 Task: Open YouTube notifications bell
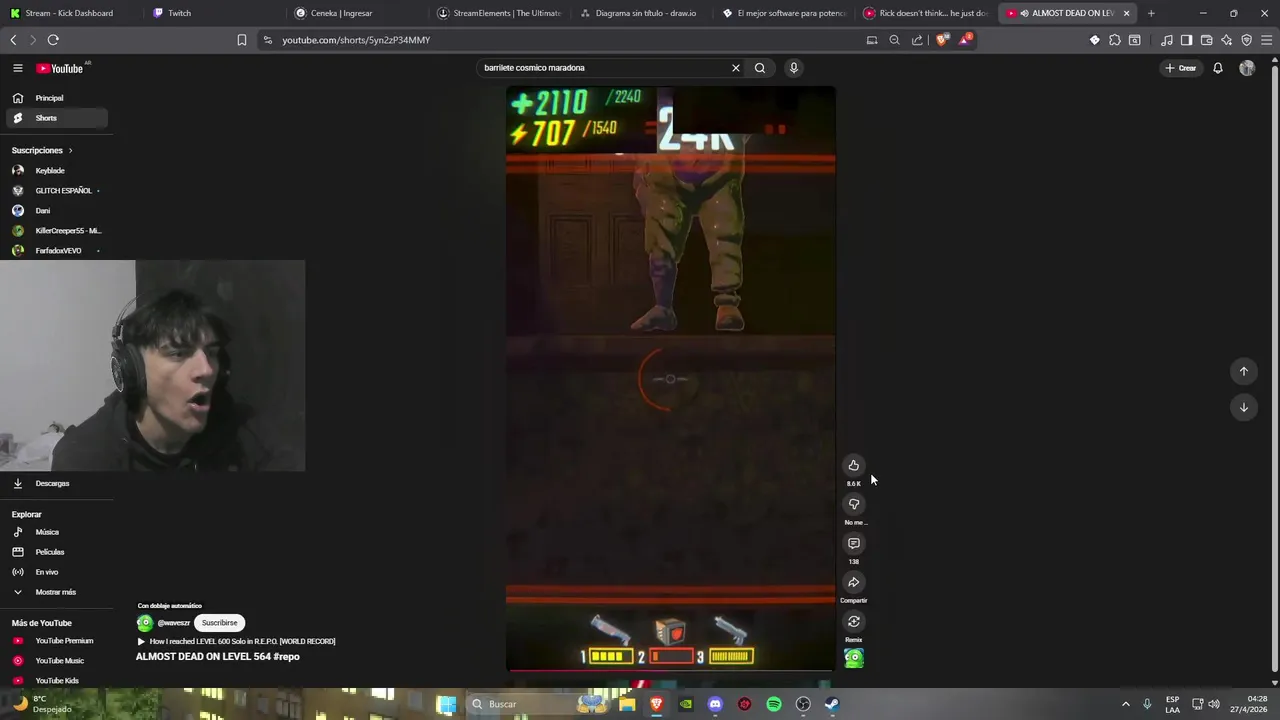pos(1218,68)
